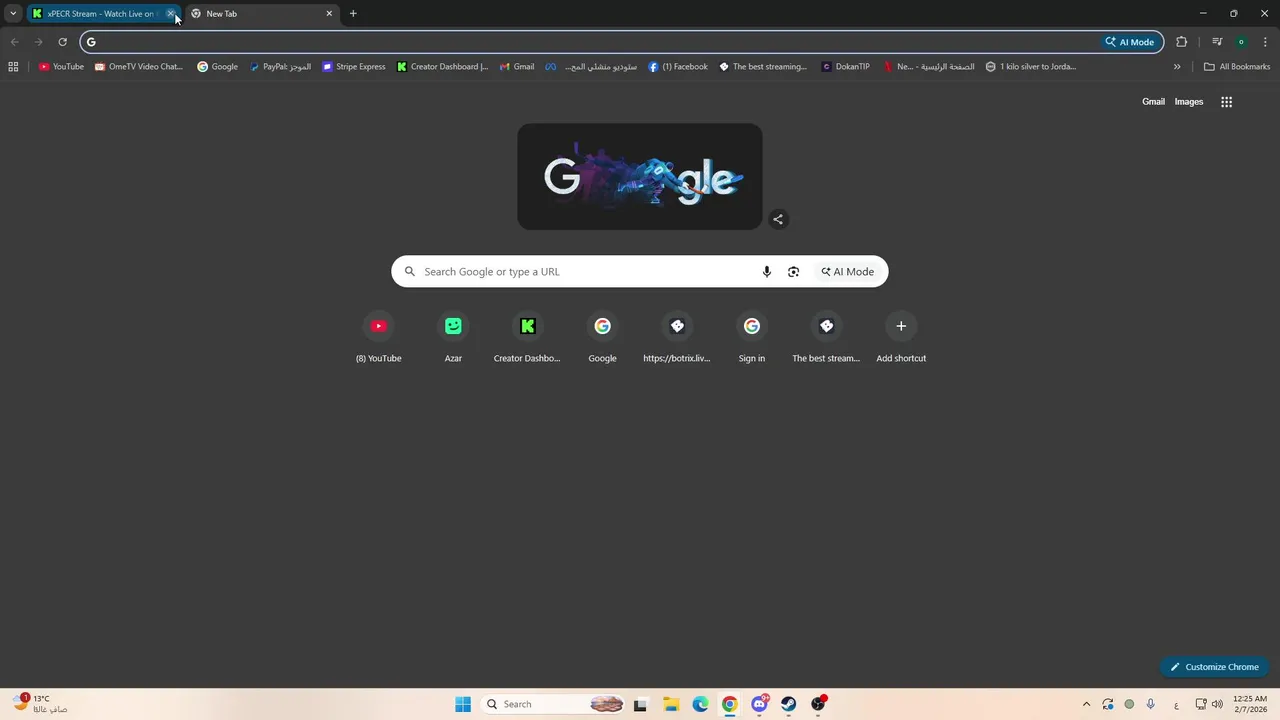Viewport: 1280px width, 720px height.
Task: Open the Sign in shortcut tile
Action: coord(752,337)
